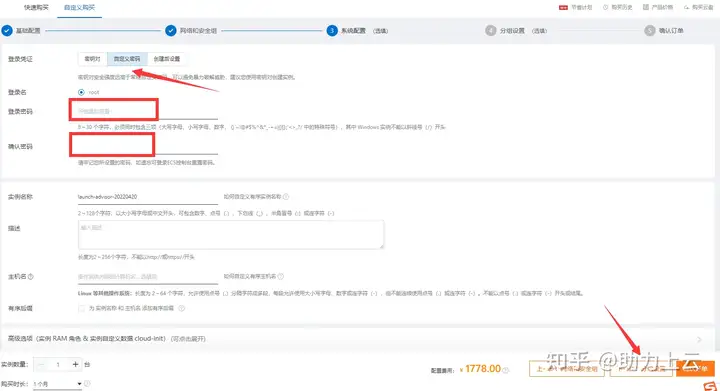This screenshot has height=391, width=720.
Task: Click the help icon beside the purchase duration dropdown
Action: 87,384
